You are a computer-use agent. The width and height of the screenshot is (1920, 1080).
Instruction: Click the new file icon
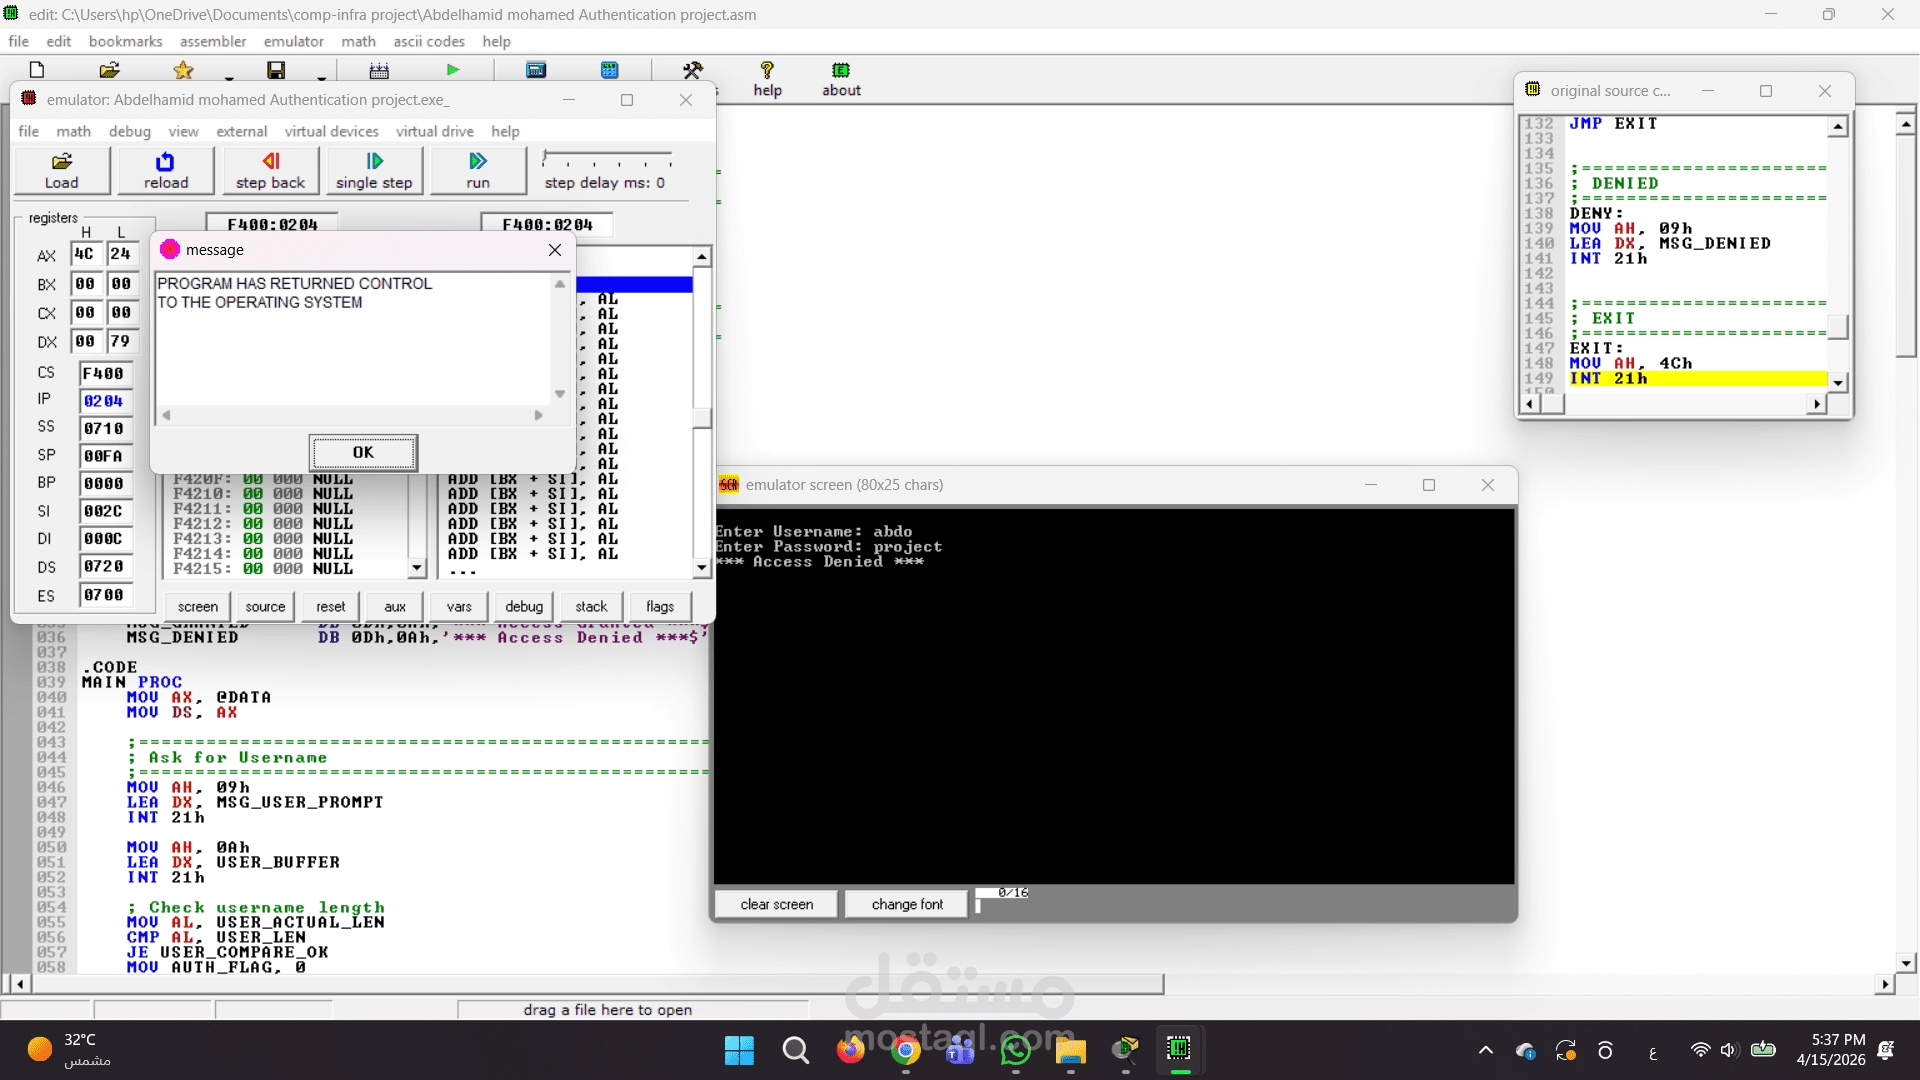(x=37, y=70)
